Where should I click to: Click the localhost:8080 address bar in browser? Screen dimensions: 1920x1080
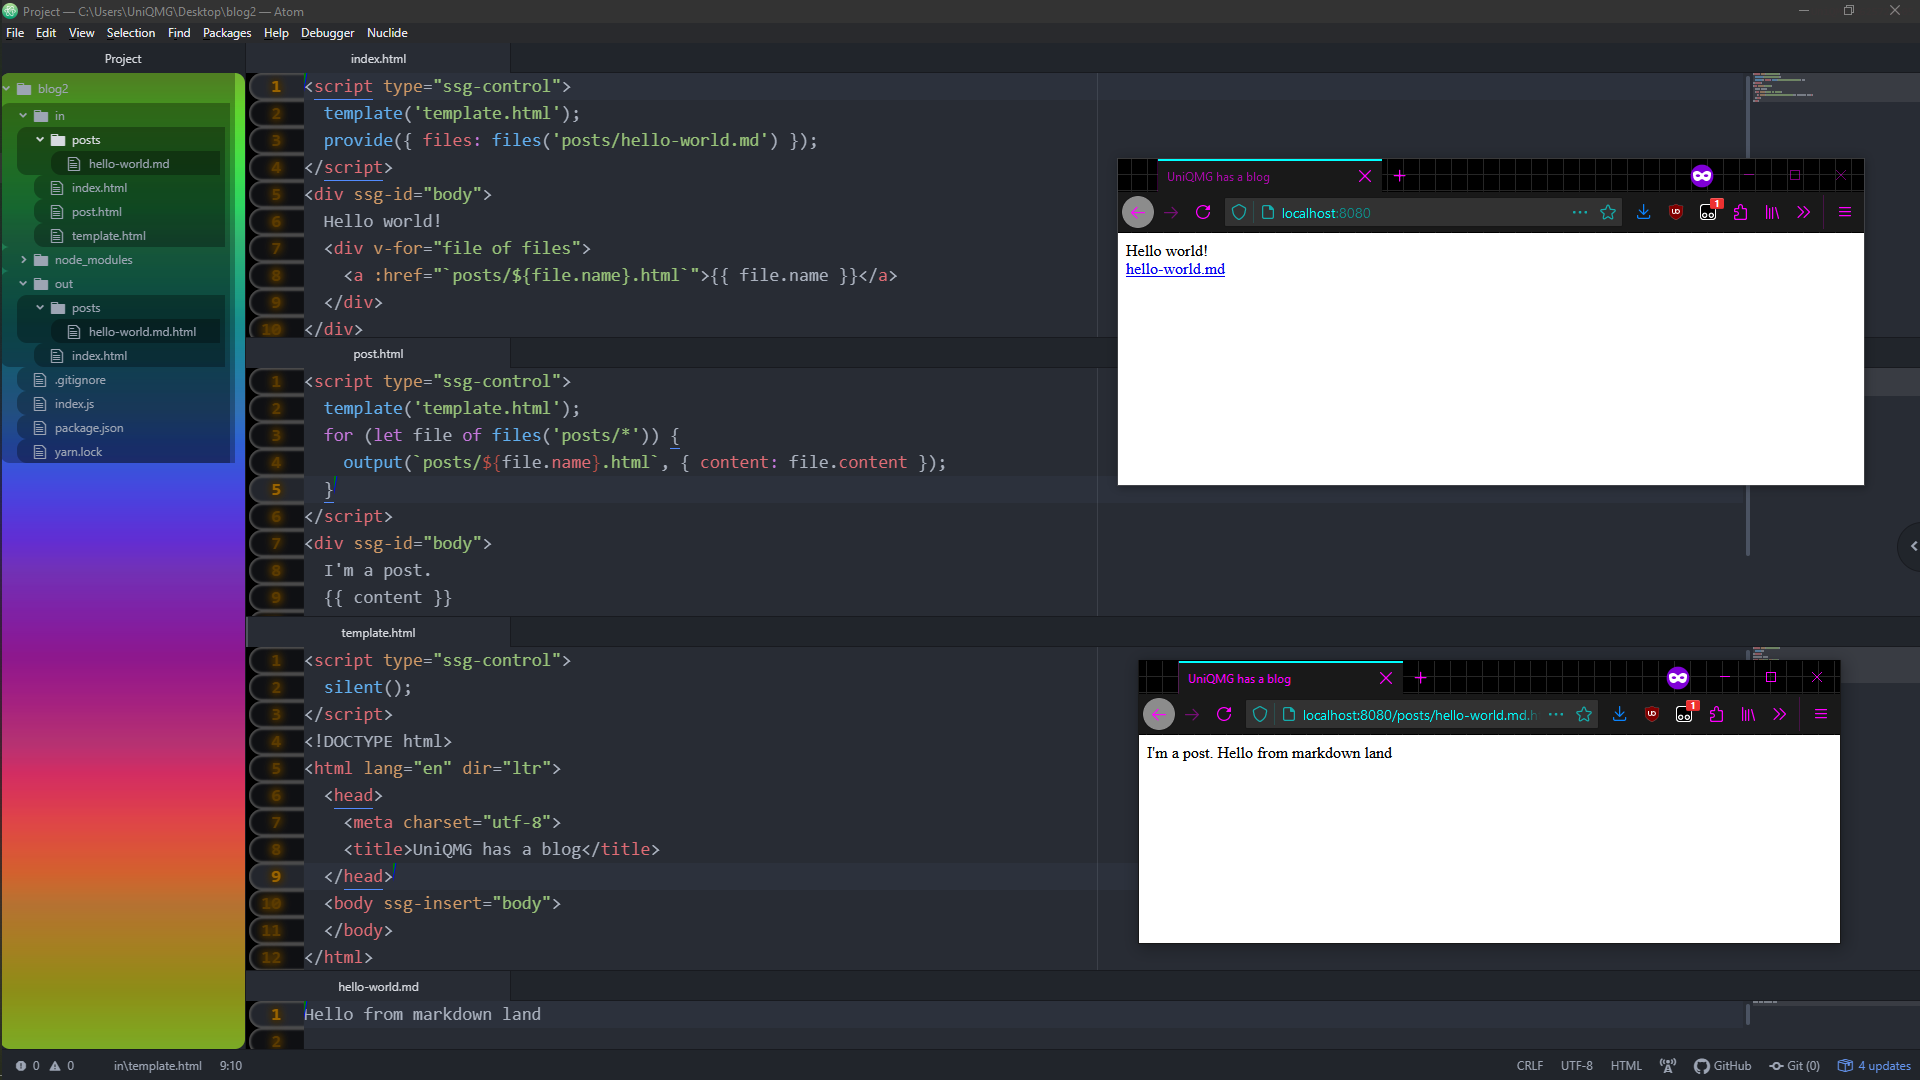[x=1323, y=212]
